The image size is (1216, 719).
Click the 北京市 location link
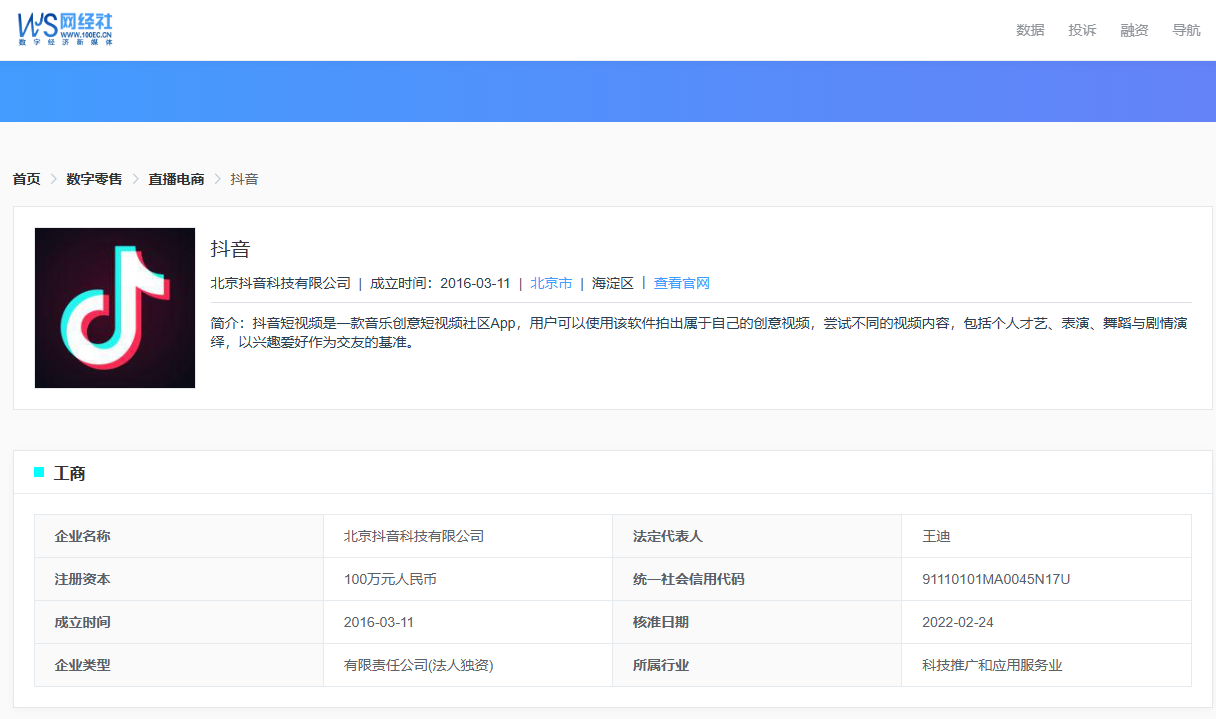551,283
